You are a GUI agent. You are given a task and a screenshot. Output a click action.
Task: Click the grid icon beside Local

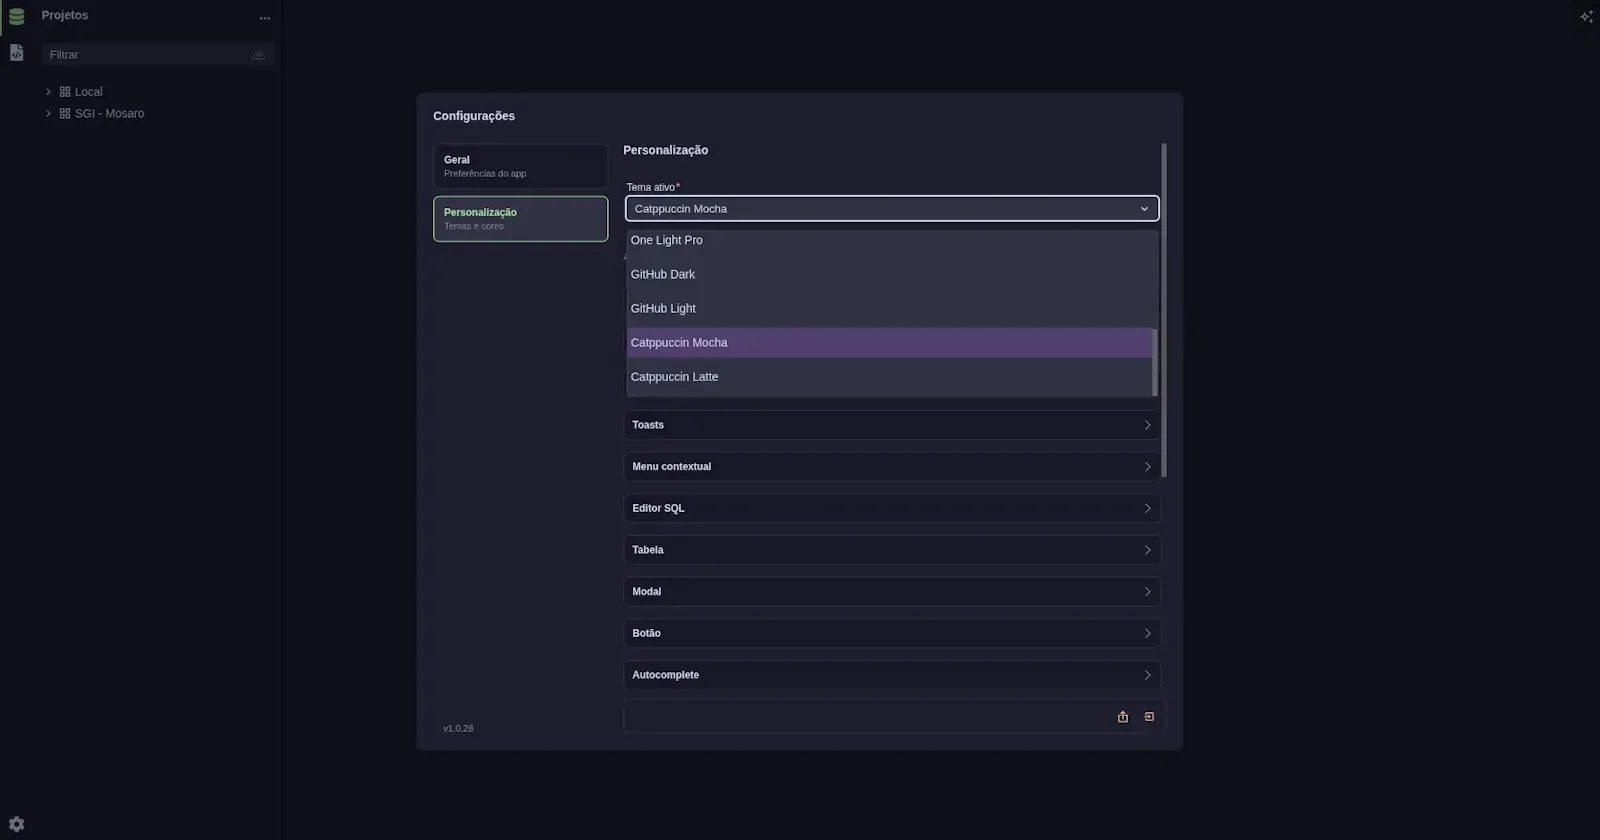[x=65, y=92]
